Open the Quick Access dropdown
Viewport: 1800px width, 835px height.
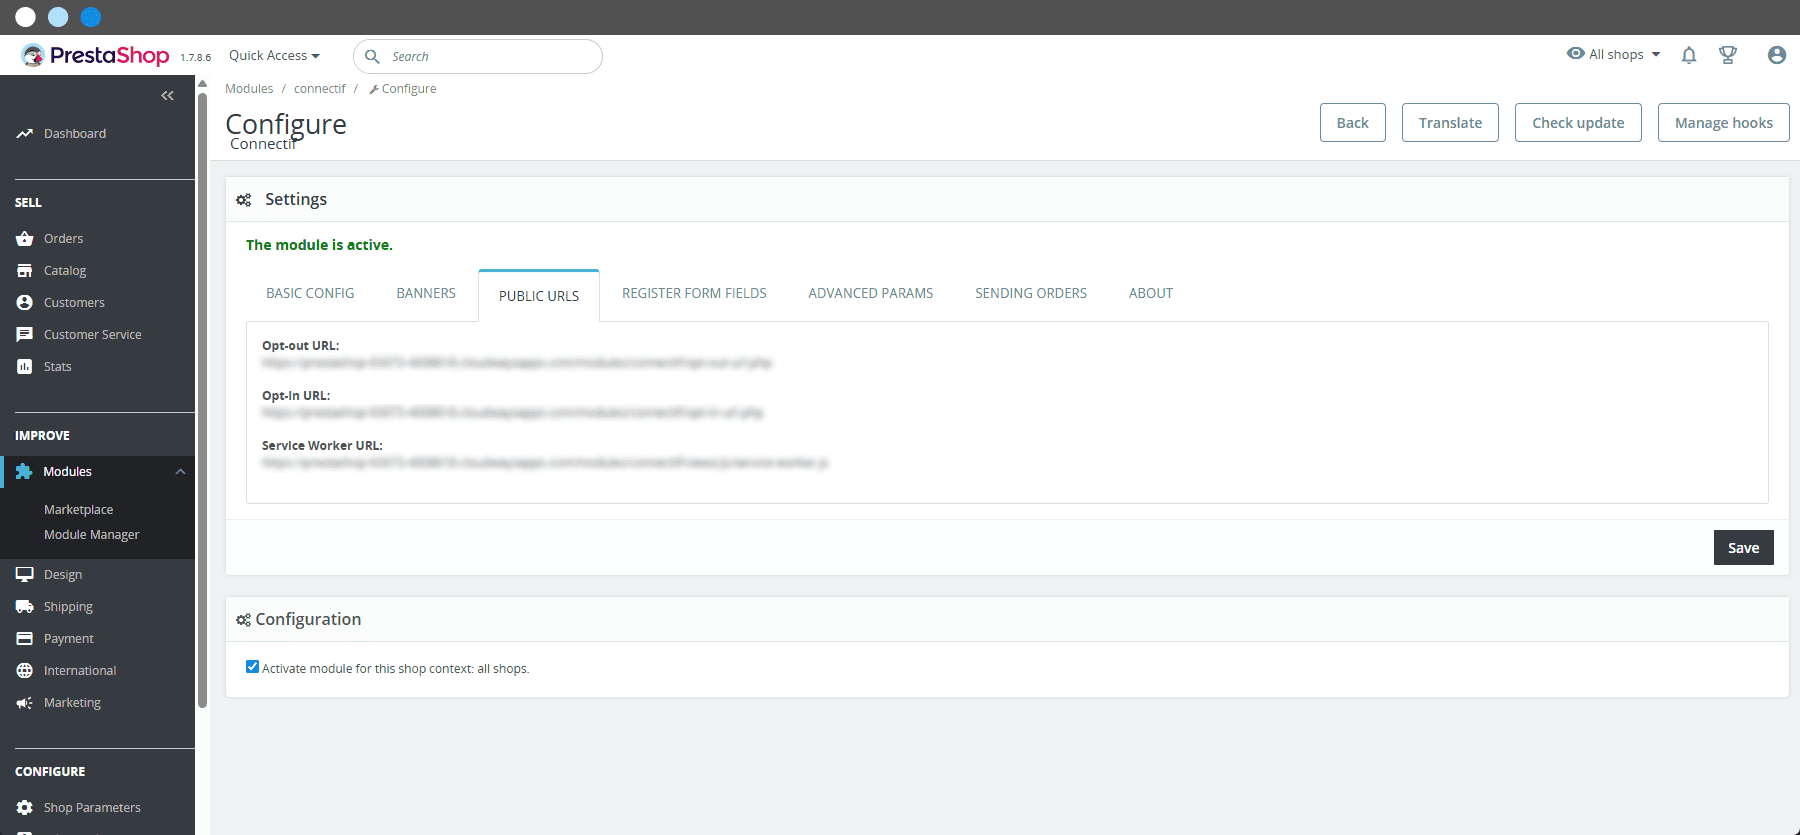coord(274,55)
